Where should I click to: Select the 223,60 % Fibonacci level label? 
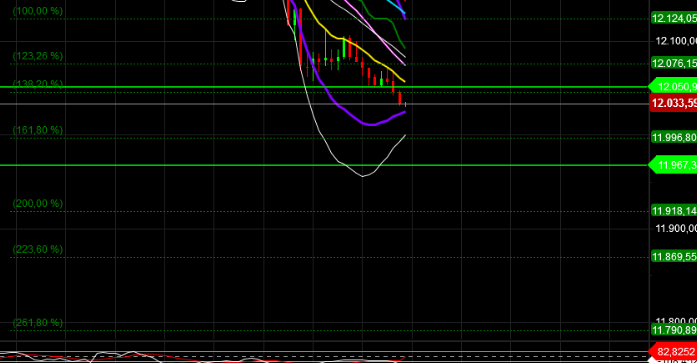38,249
